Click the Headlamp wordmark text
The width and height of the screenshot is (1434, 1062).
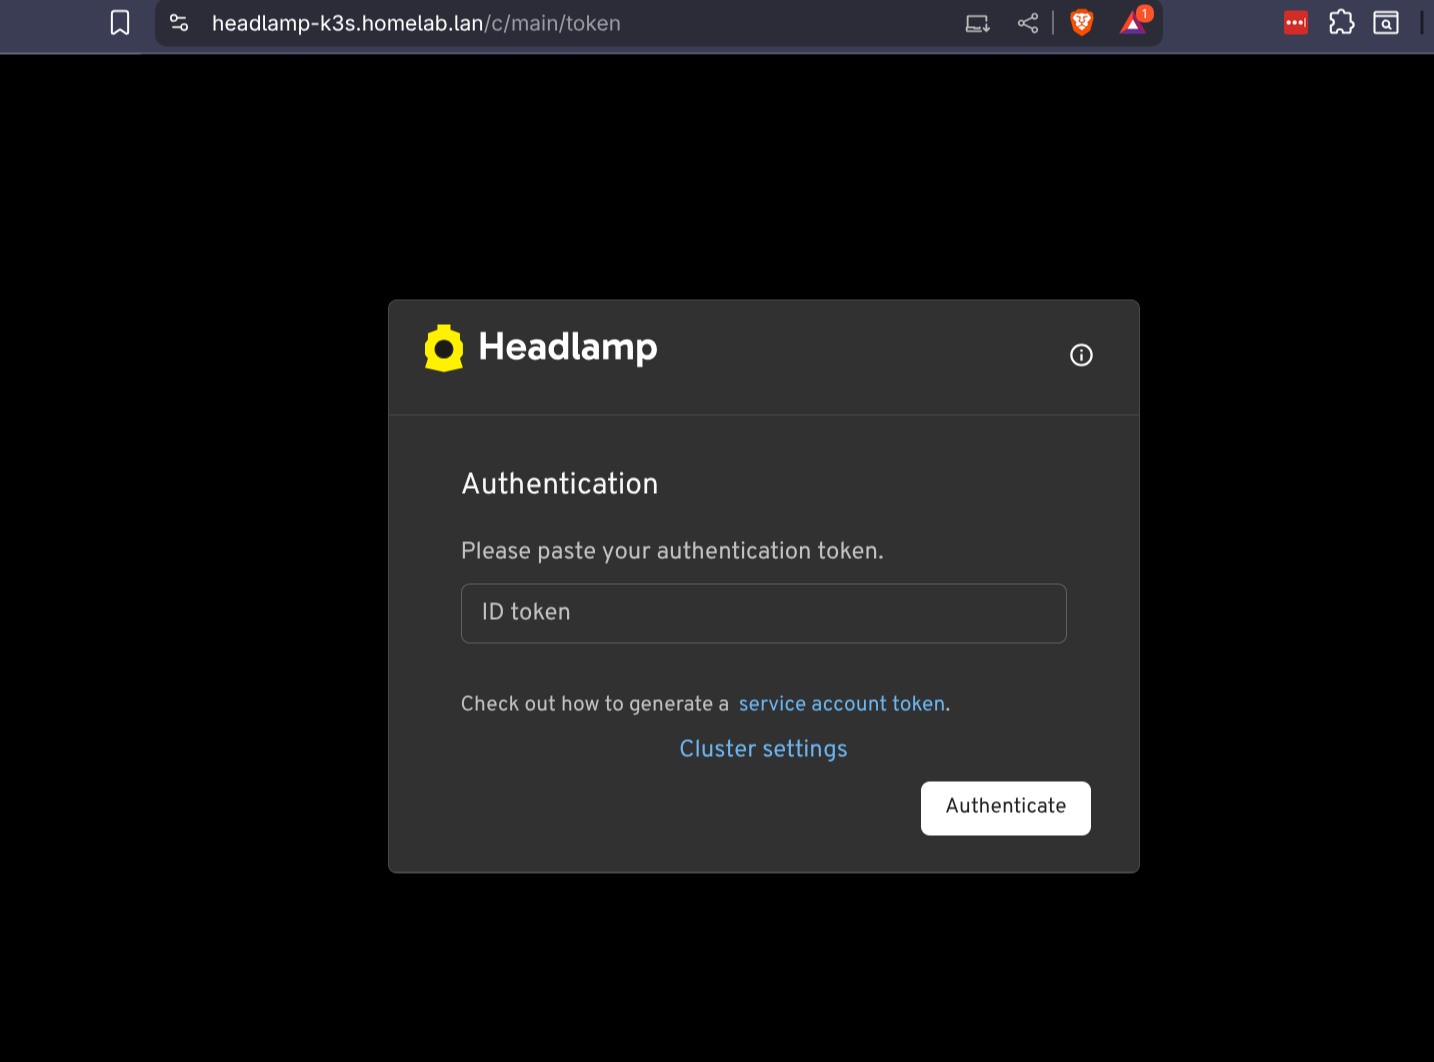coord(568,347)
